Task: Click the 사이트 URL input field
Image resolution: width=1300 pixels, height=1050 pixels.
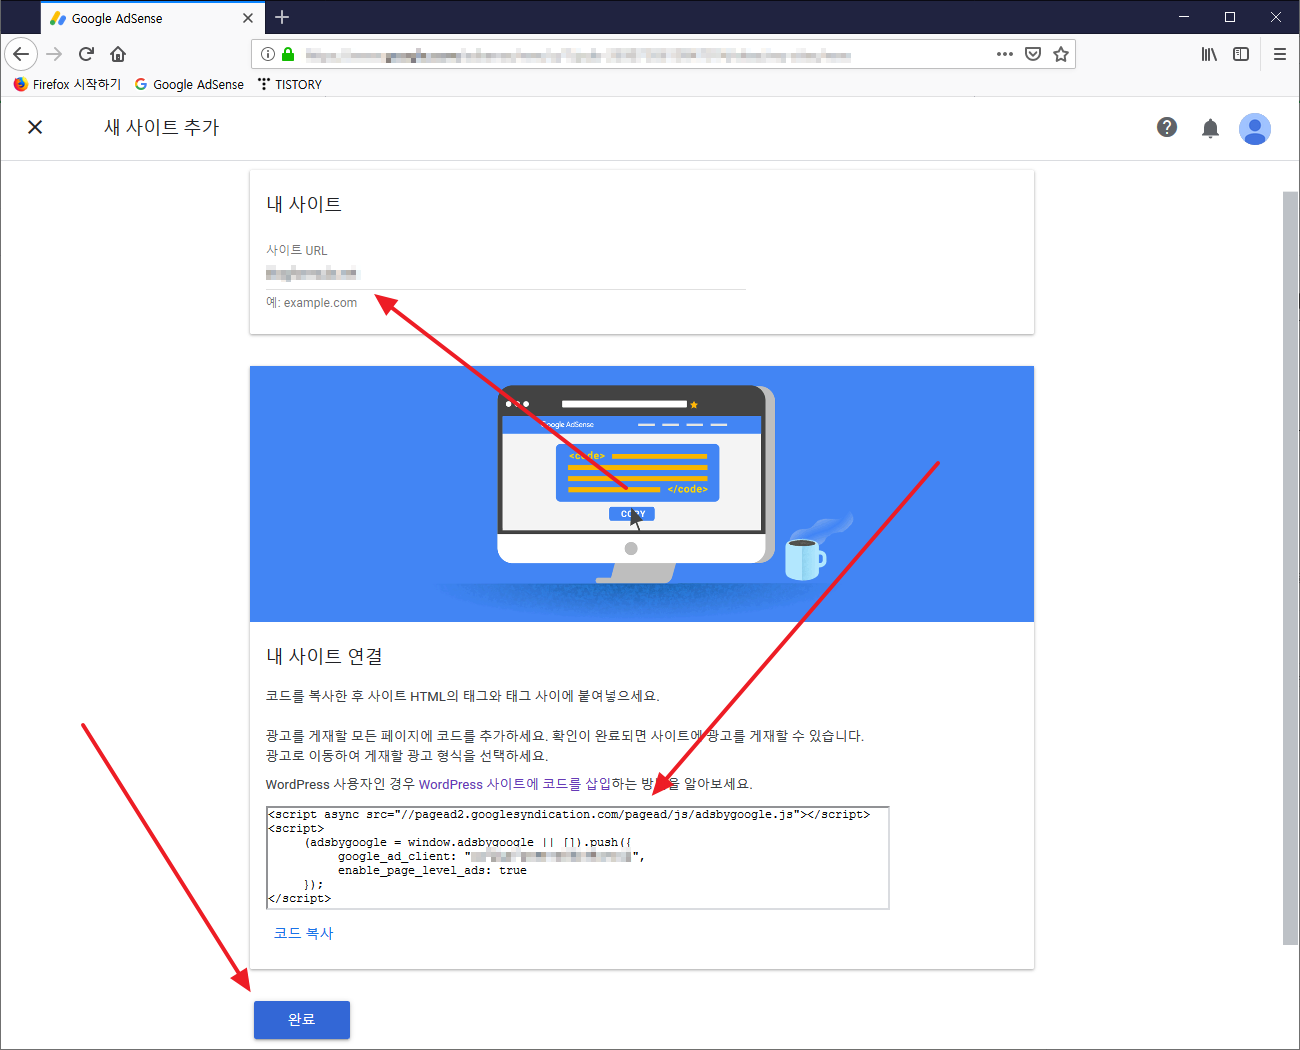Action: (506, 274)
